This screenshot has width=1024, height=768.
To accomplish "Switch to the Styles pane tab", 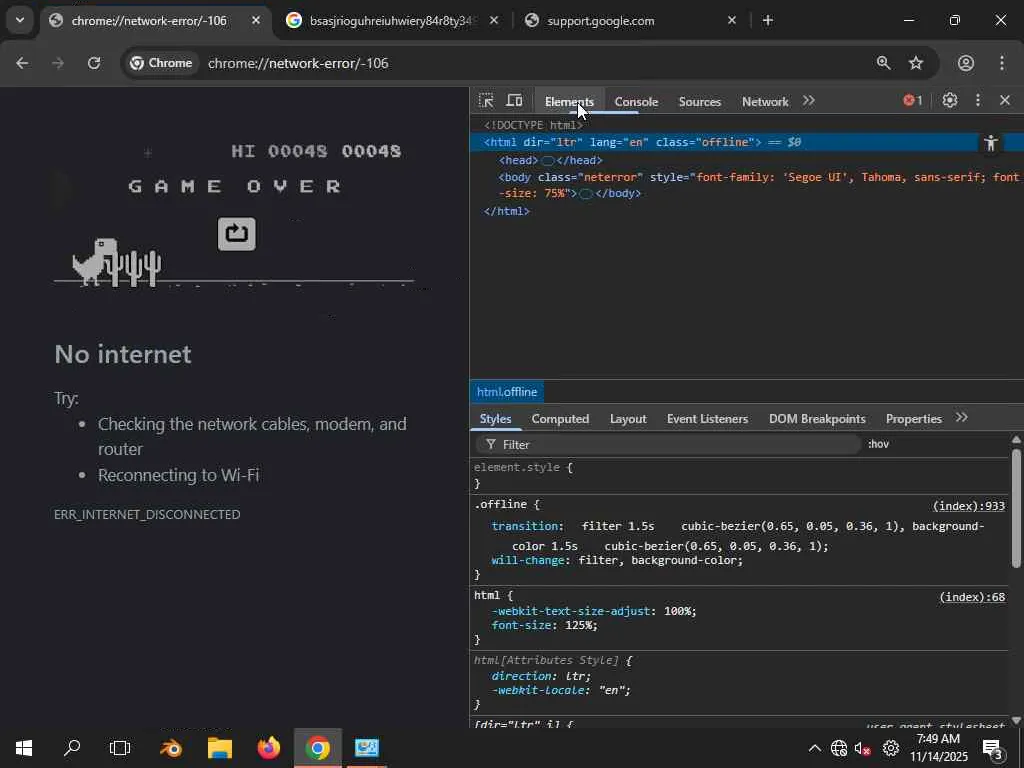I will (x=495, y=419).
